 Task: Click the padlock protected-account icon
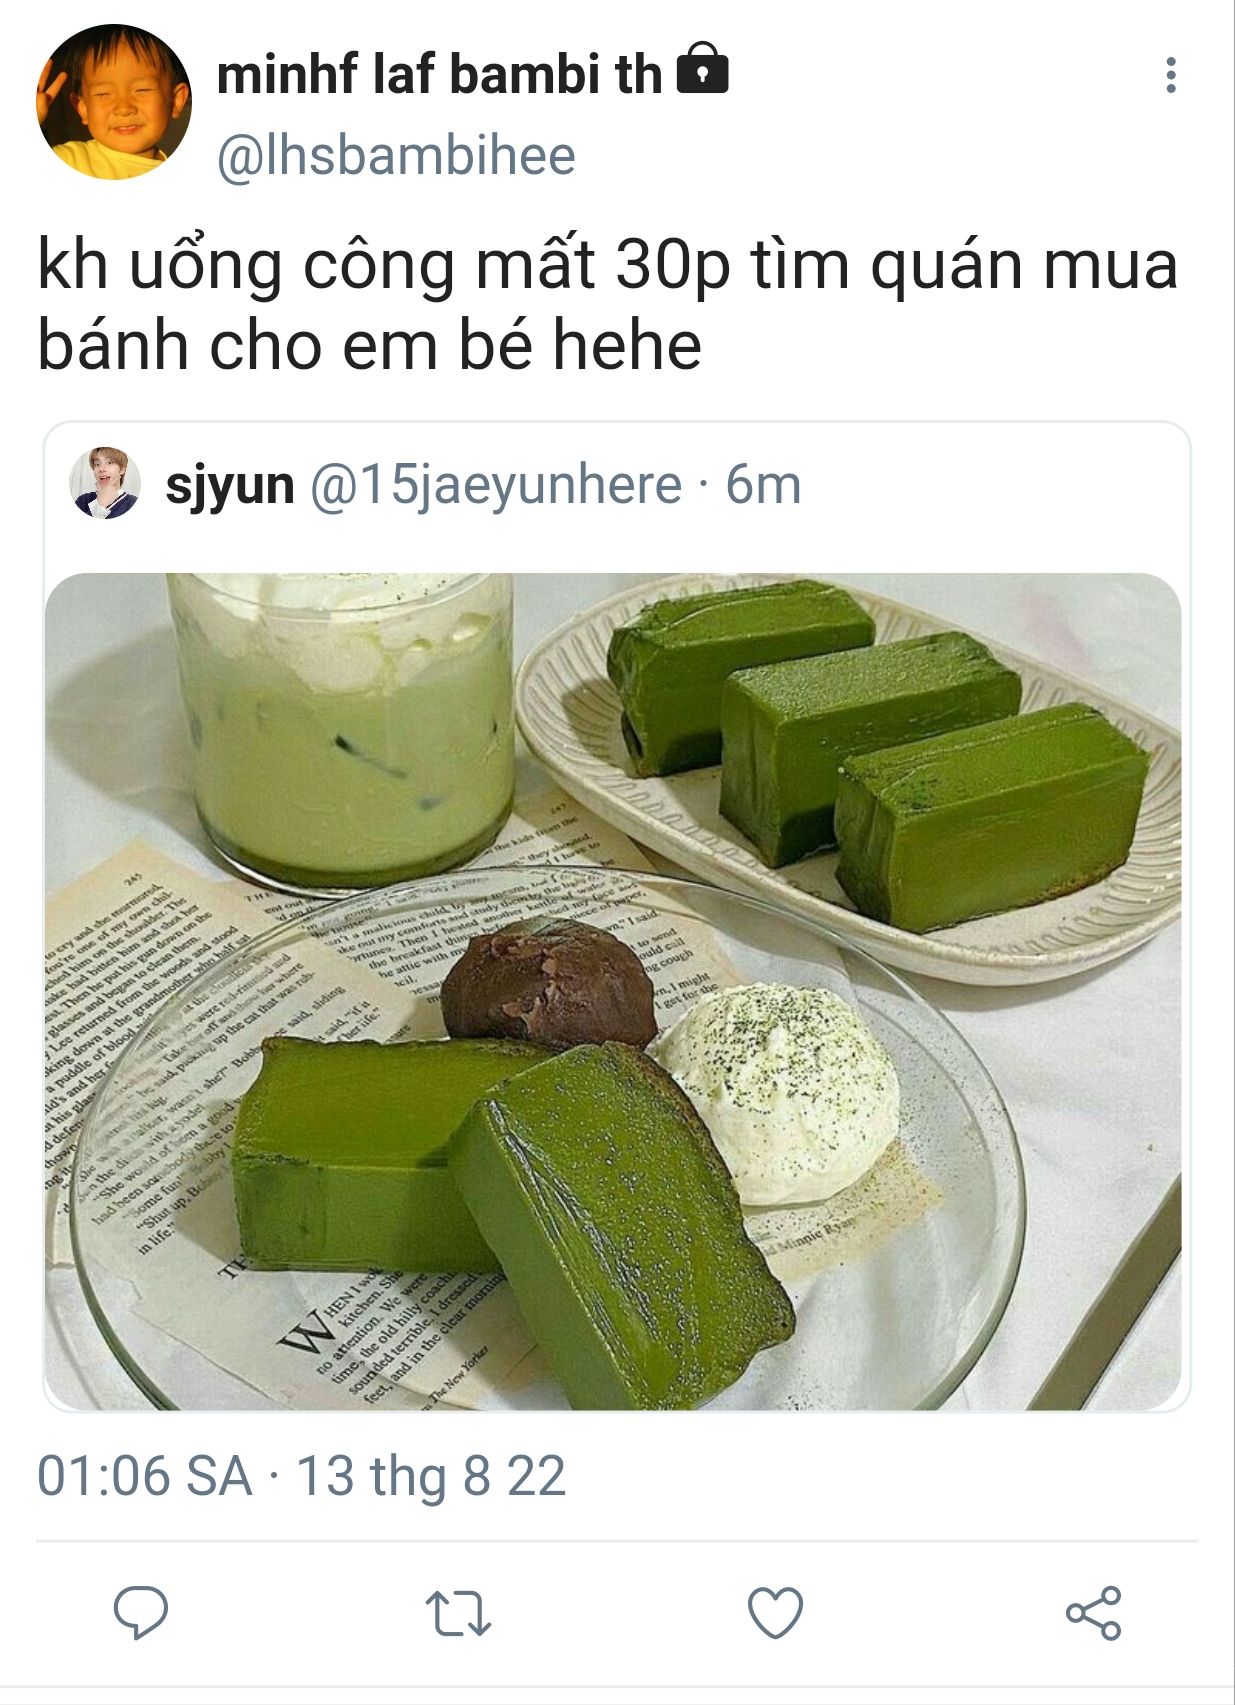703,68
